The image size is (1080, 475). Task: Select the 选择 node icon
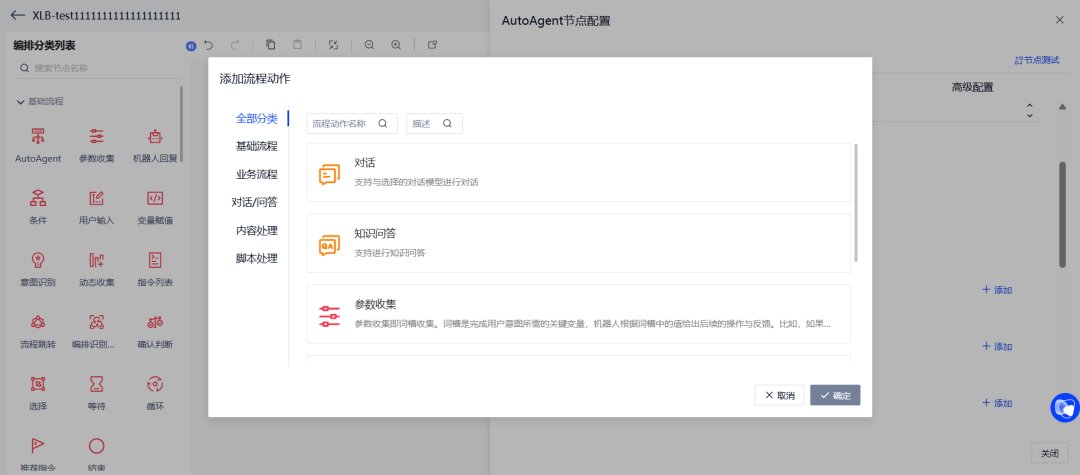[38, 383]
